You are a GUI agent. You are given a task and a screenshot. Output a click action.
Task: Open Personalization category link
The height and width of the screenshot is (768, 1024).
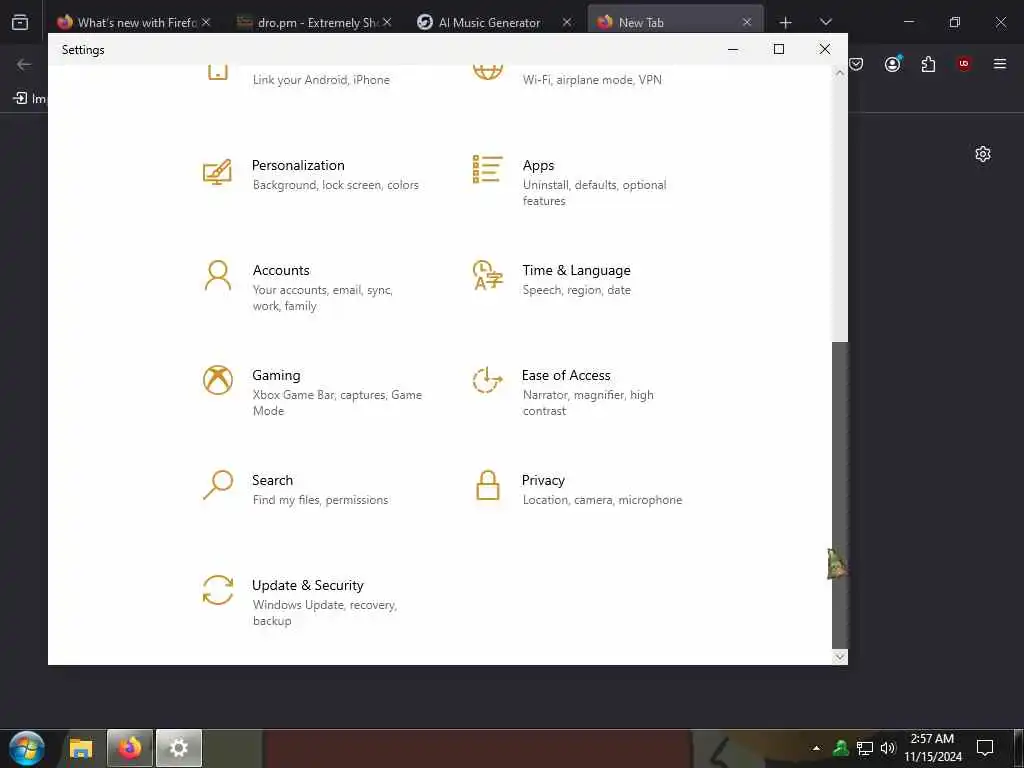[298, 165]
